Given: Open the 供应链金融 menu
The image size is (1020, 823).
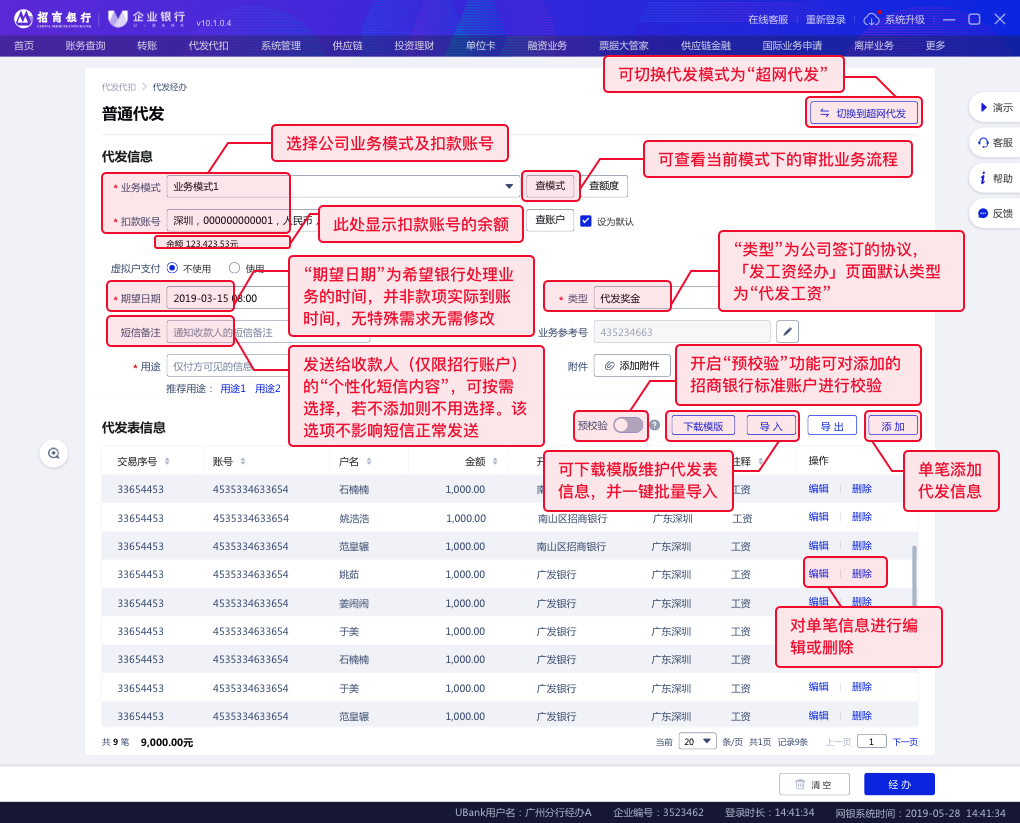Looking at the screenshot, I should (x=705, y=45).
